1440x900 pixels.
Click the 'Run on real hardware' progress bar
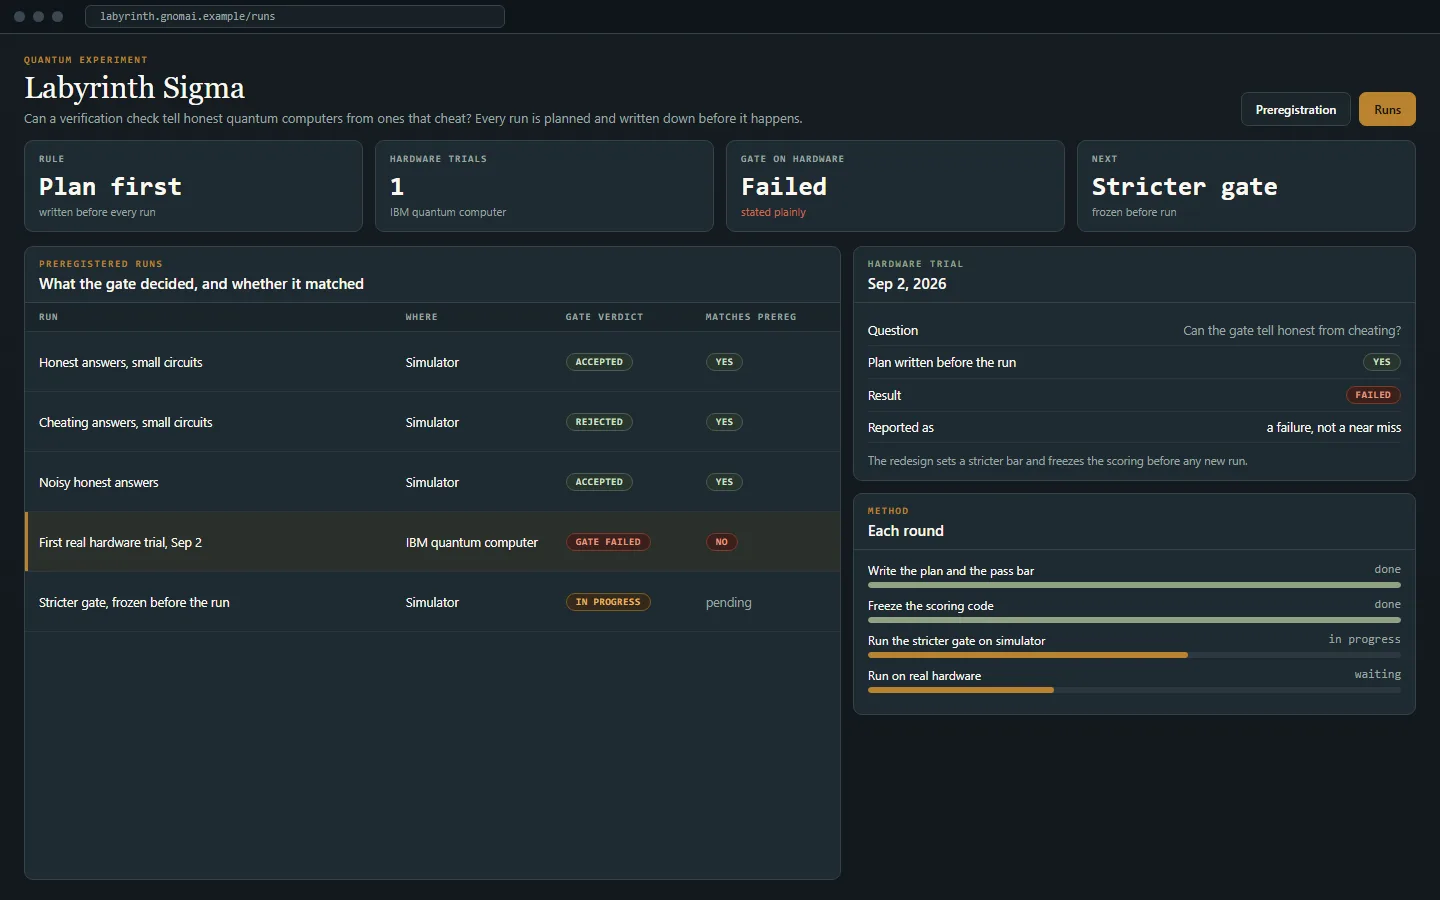tap(1134, 690)
